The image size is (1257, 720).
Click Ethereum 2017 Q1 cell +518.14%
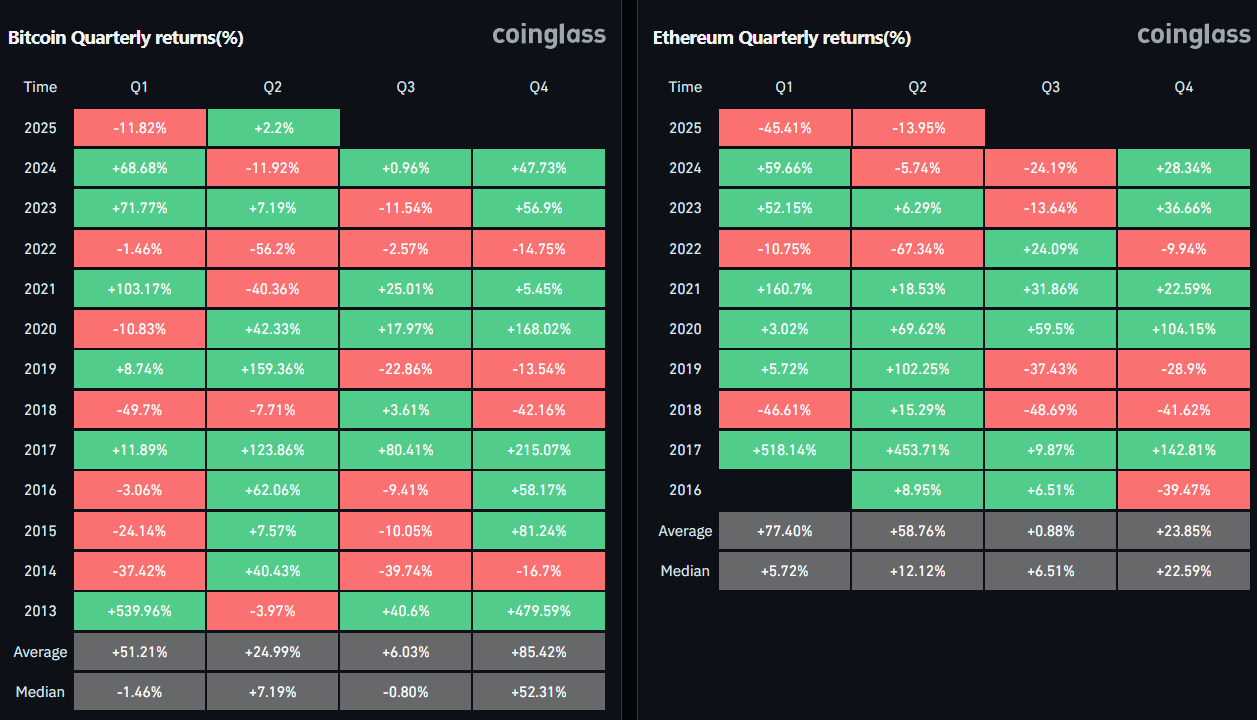point(785,450)
